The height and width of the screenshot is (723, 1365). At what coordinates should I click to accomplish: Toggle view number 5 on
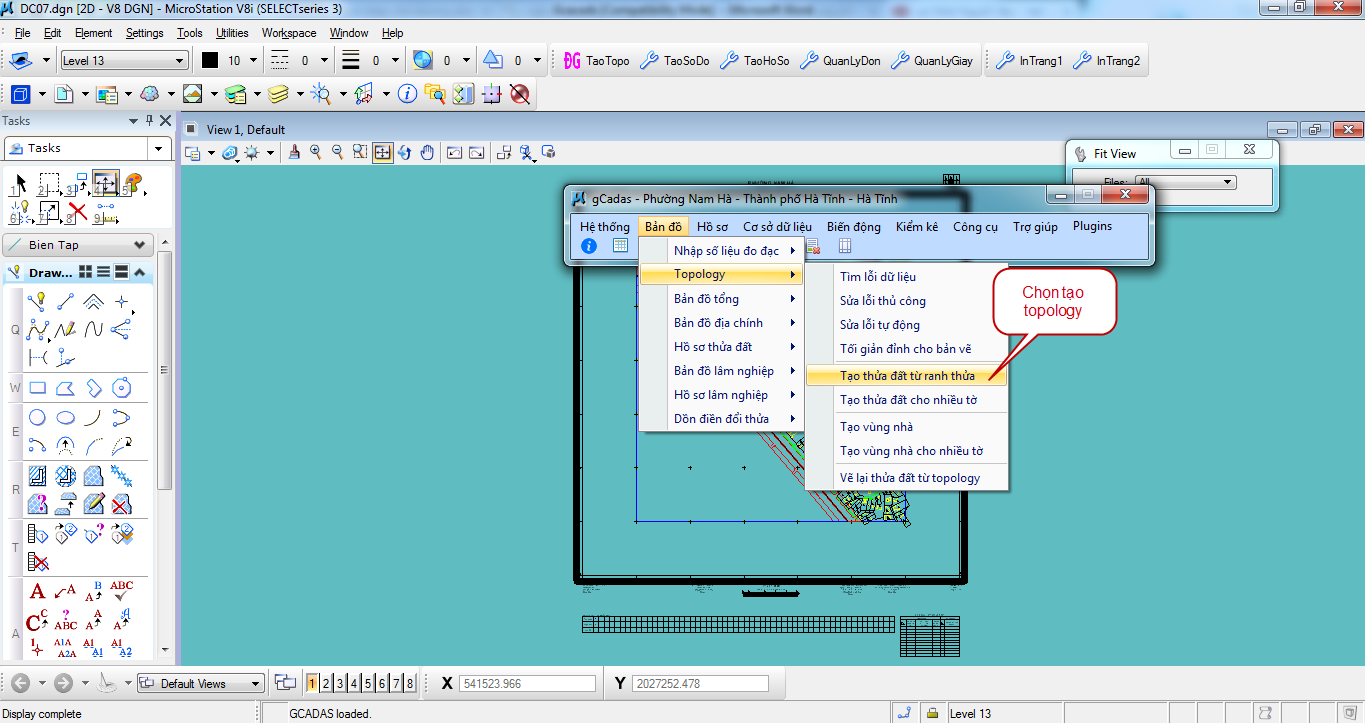[x=368, y=684]
